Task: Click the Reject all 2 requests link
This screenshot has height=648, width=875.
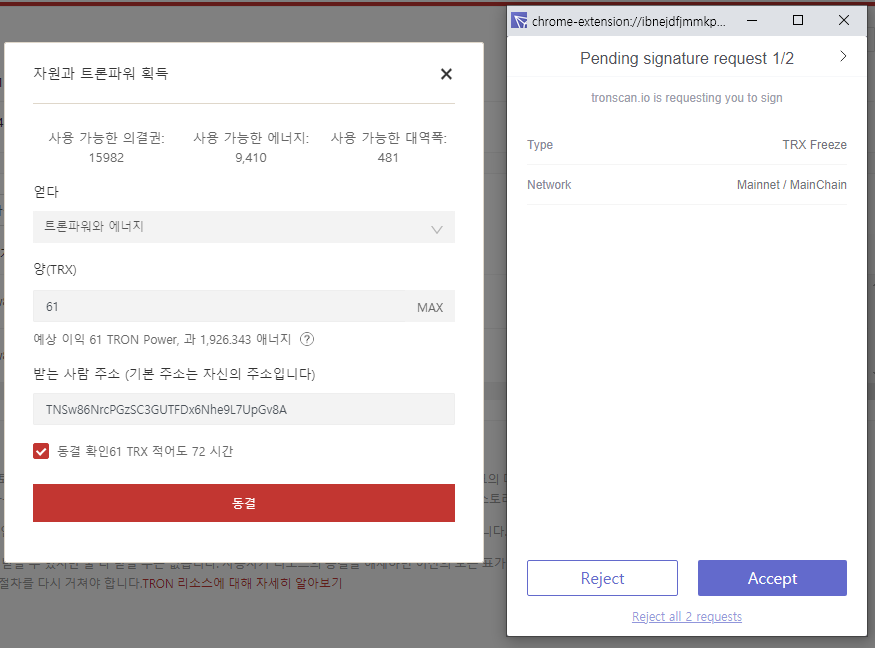Action: (x=687, y=616)
